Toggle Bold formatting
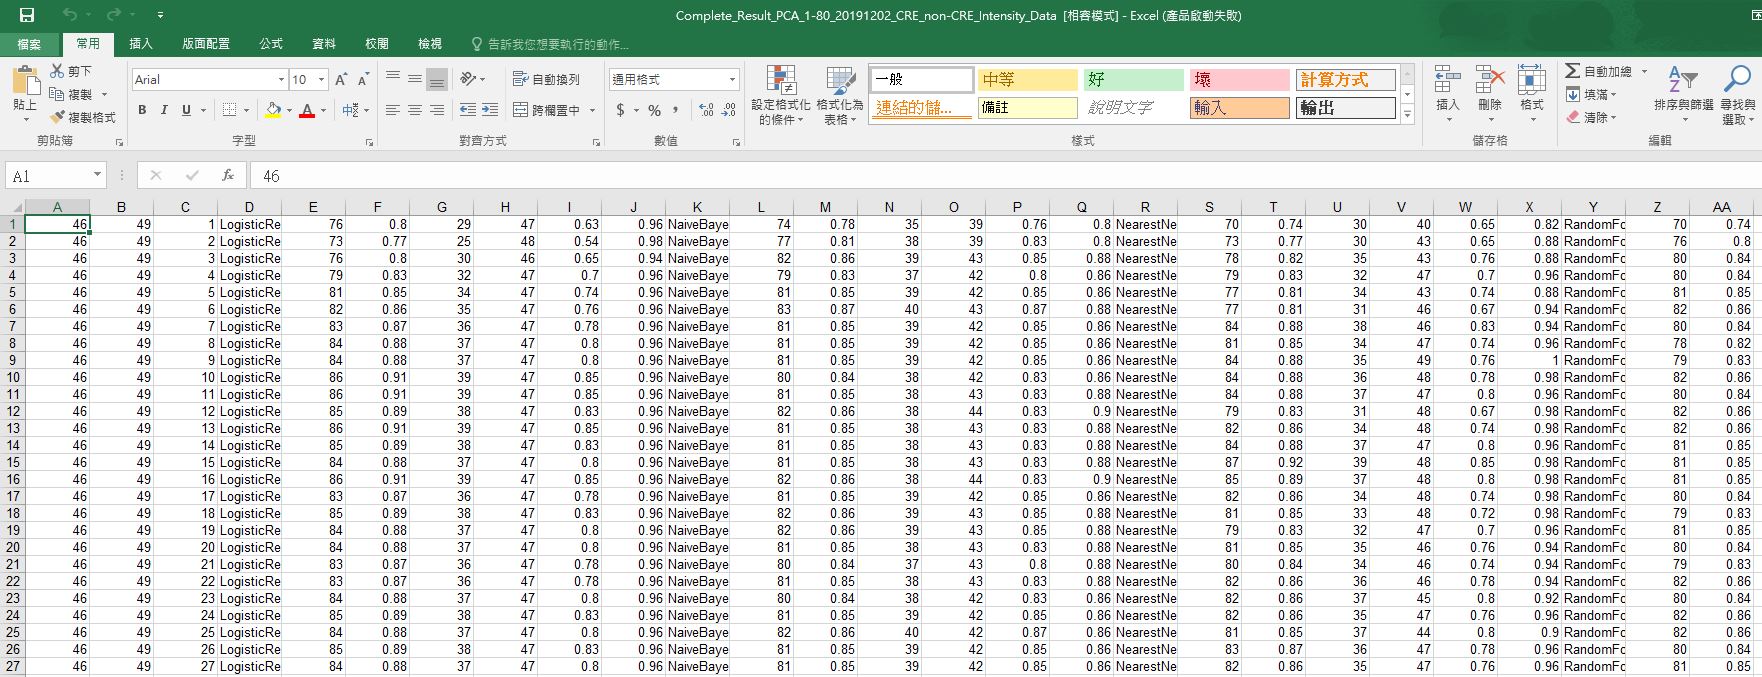The width and height of the screenshot is (1762, 677). pos(142,110)
